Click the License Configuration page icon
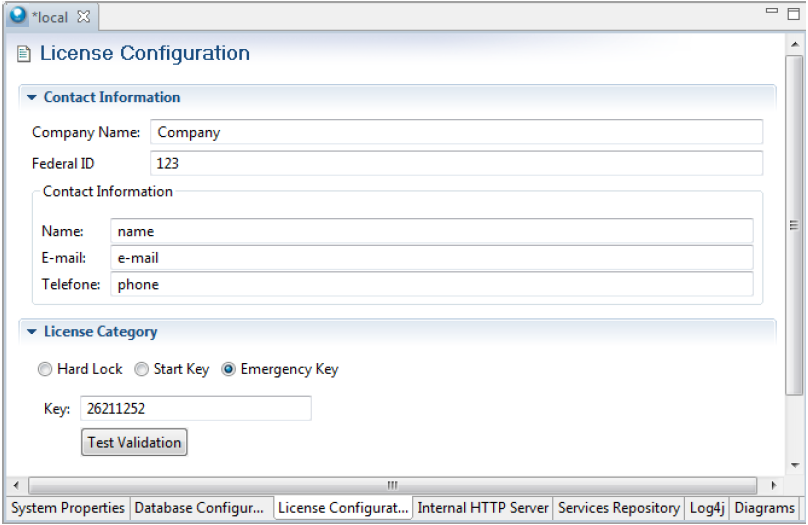Viewport: 808px width, 525px height. [x=25, y=54]
